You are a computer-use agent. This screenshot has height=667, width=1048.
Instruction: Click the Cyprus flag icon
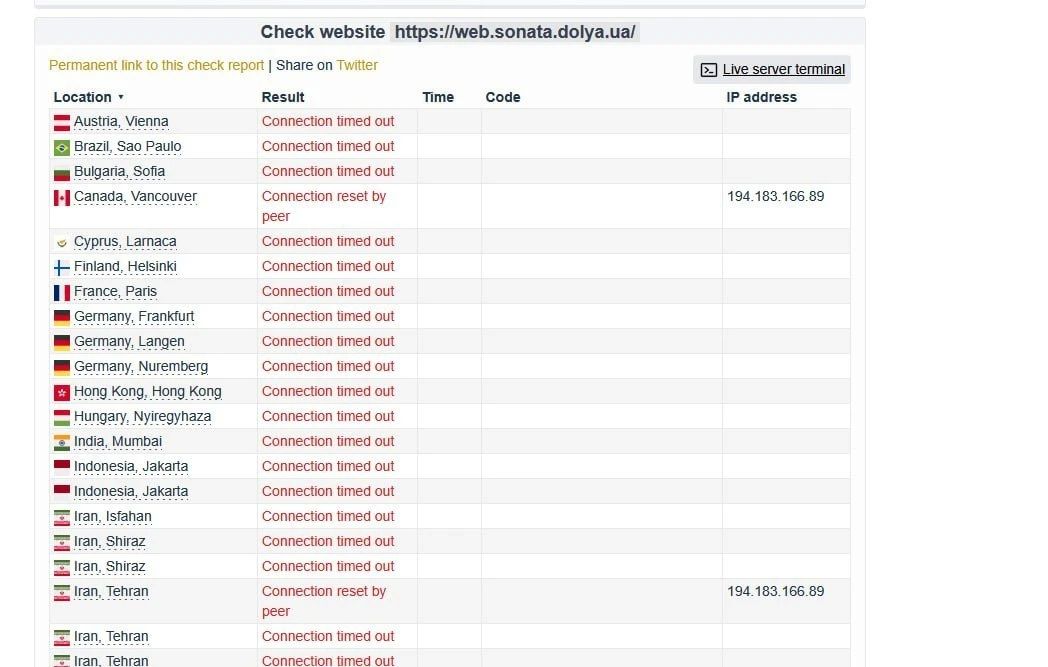(61, 243)
